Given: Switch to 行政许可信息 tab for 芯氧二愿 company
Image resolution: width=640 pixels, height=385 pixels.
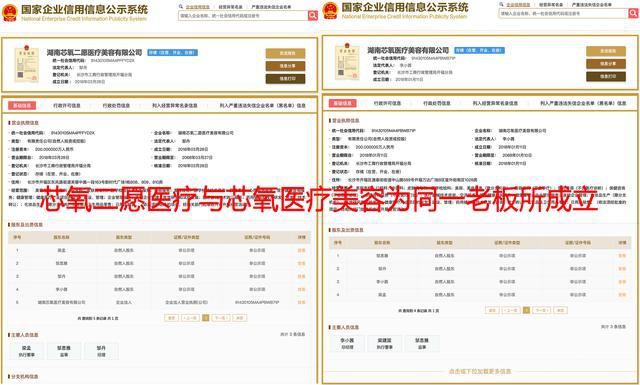Looking at the screenshot, I should pyautogui.click(x=67, y=106).
